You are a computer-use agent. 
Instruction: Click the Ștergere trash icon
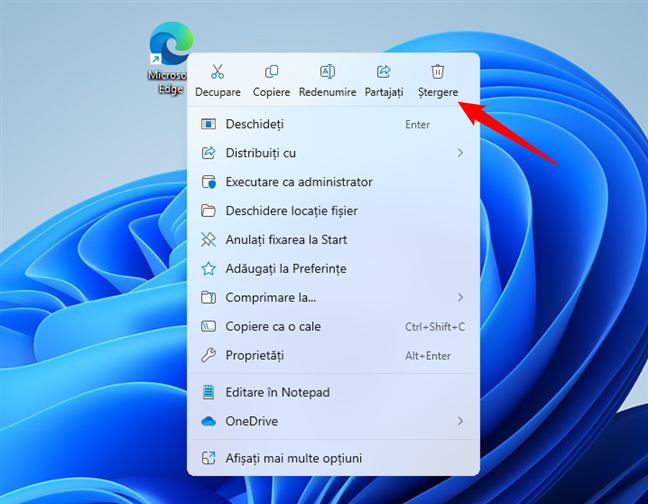[438, 71]
